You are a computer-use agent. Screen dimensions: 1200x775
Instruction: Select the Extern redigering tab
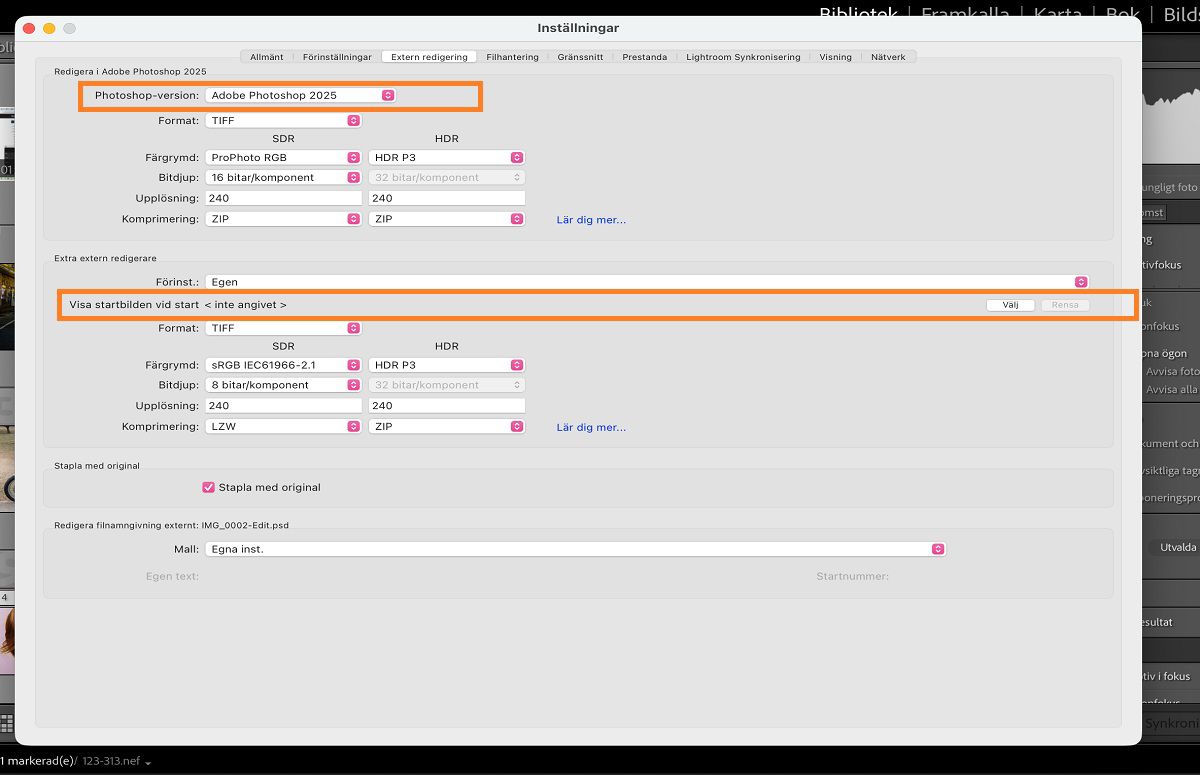[x=429, y=57]
